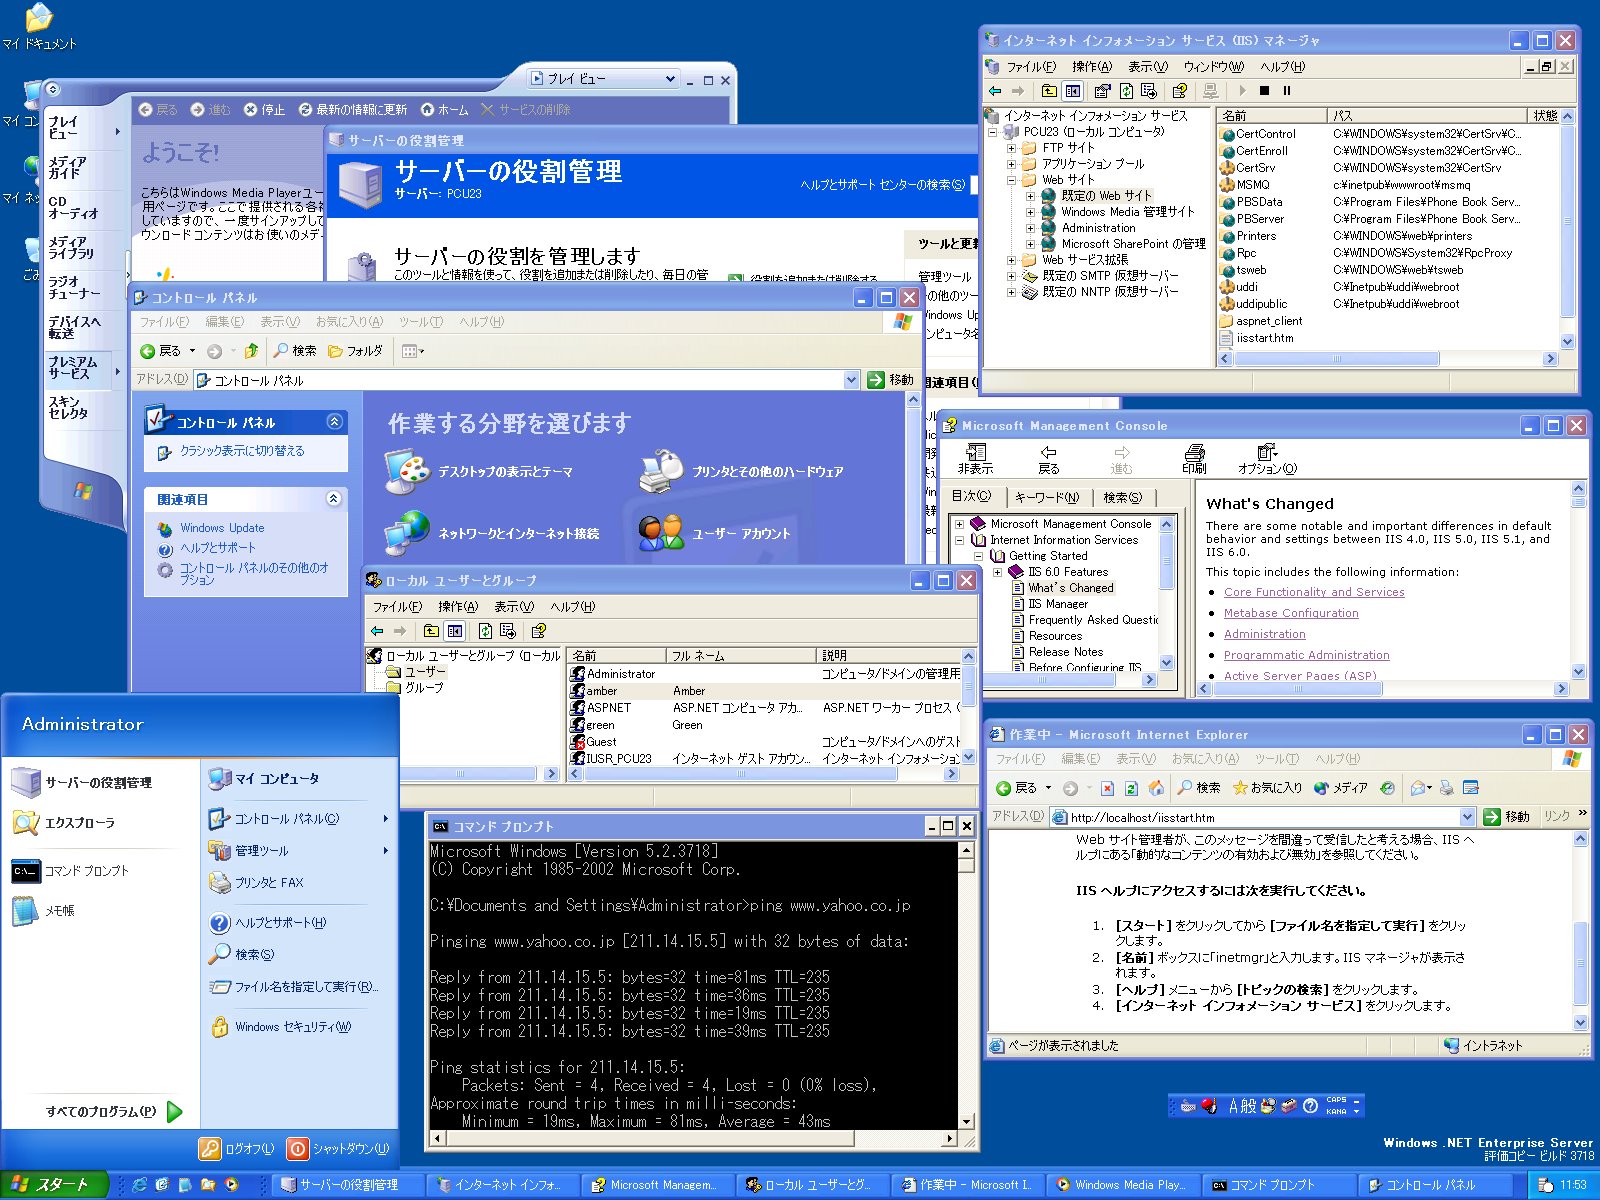Click the refresh icon in Internet Explorer toolbar
1600x1200 pixels.
pyautogui.click(x=1131, y=788)
